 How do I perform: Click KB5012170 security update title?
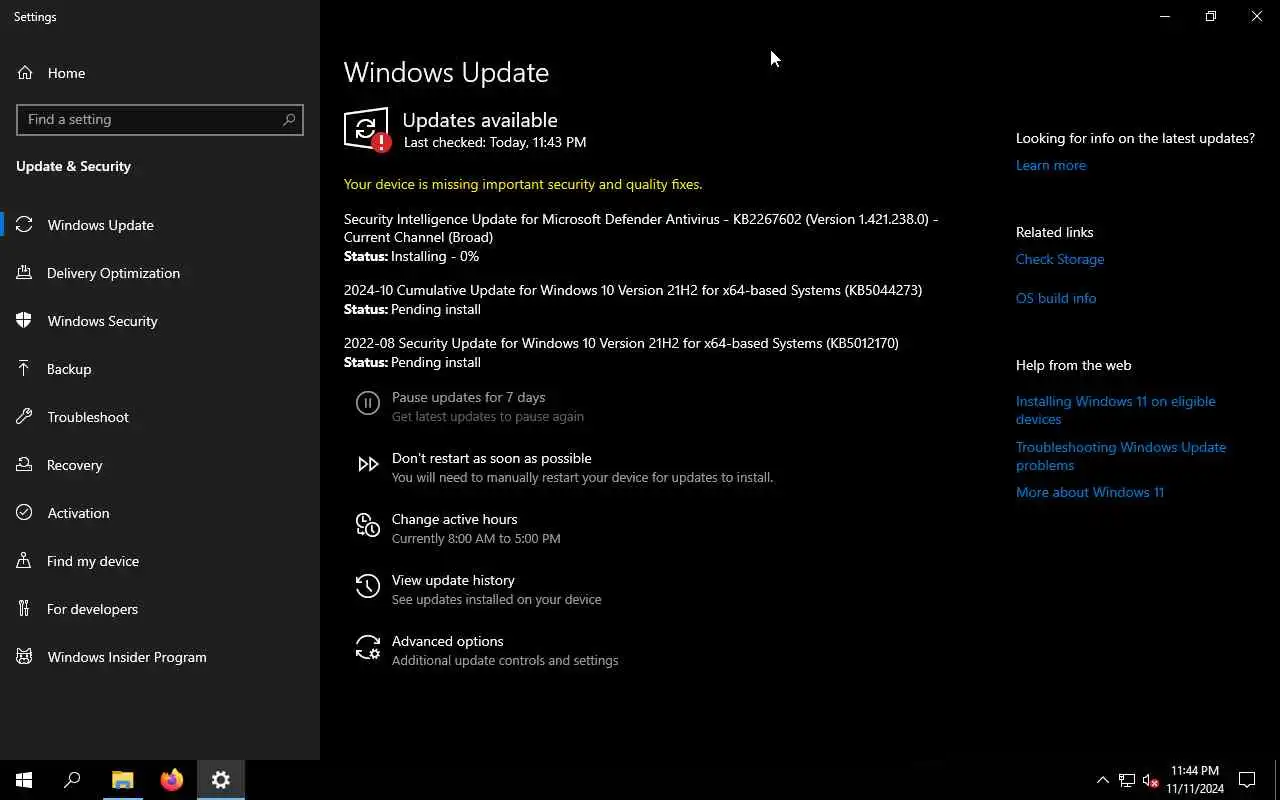point(621,343)
